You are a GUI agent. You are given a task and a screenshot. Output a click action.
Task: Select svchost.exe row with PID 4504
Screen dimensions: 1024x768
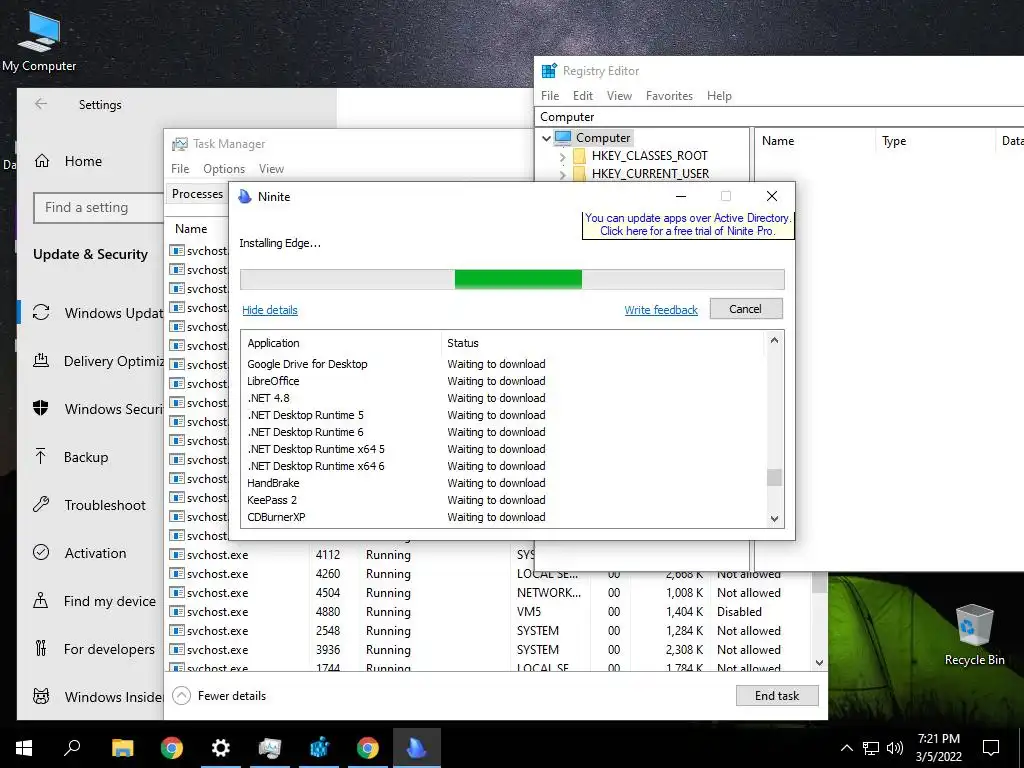click(490, 593)
